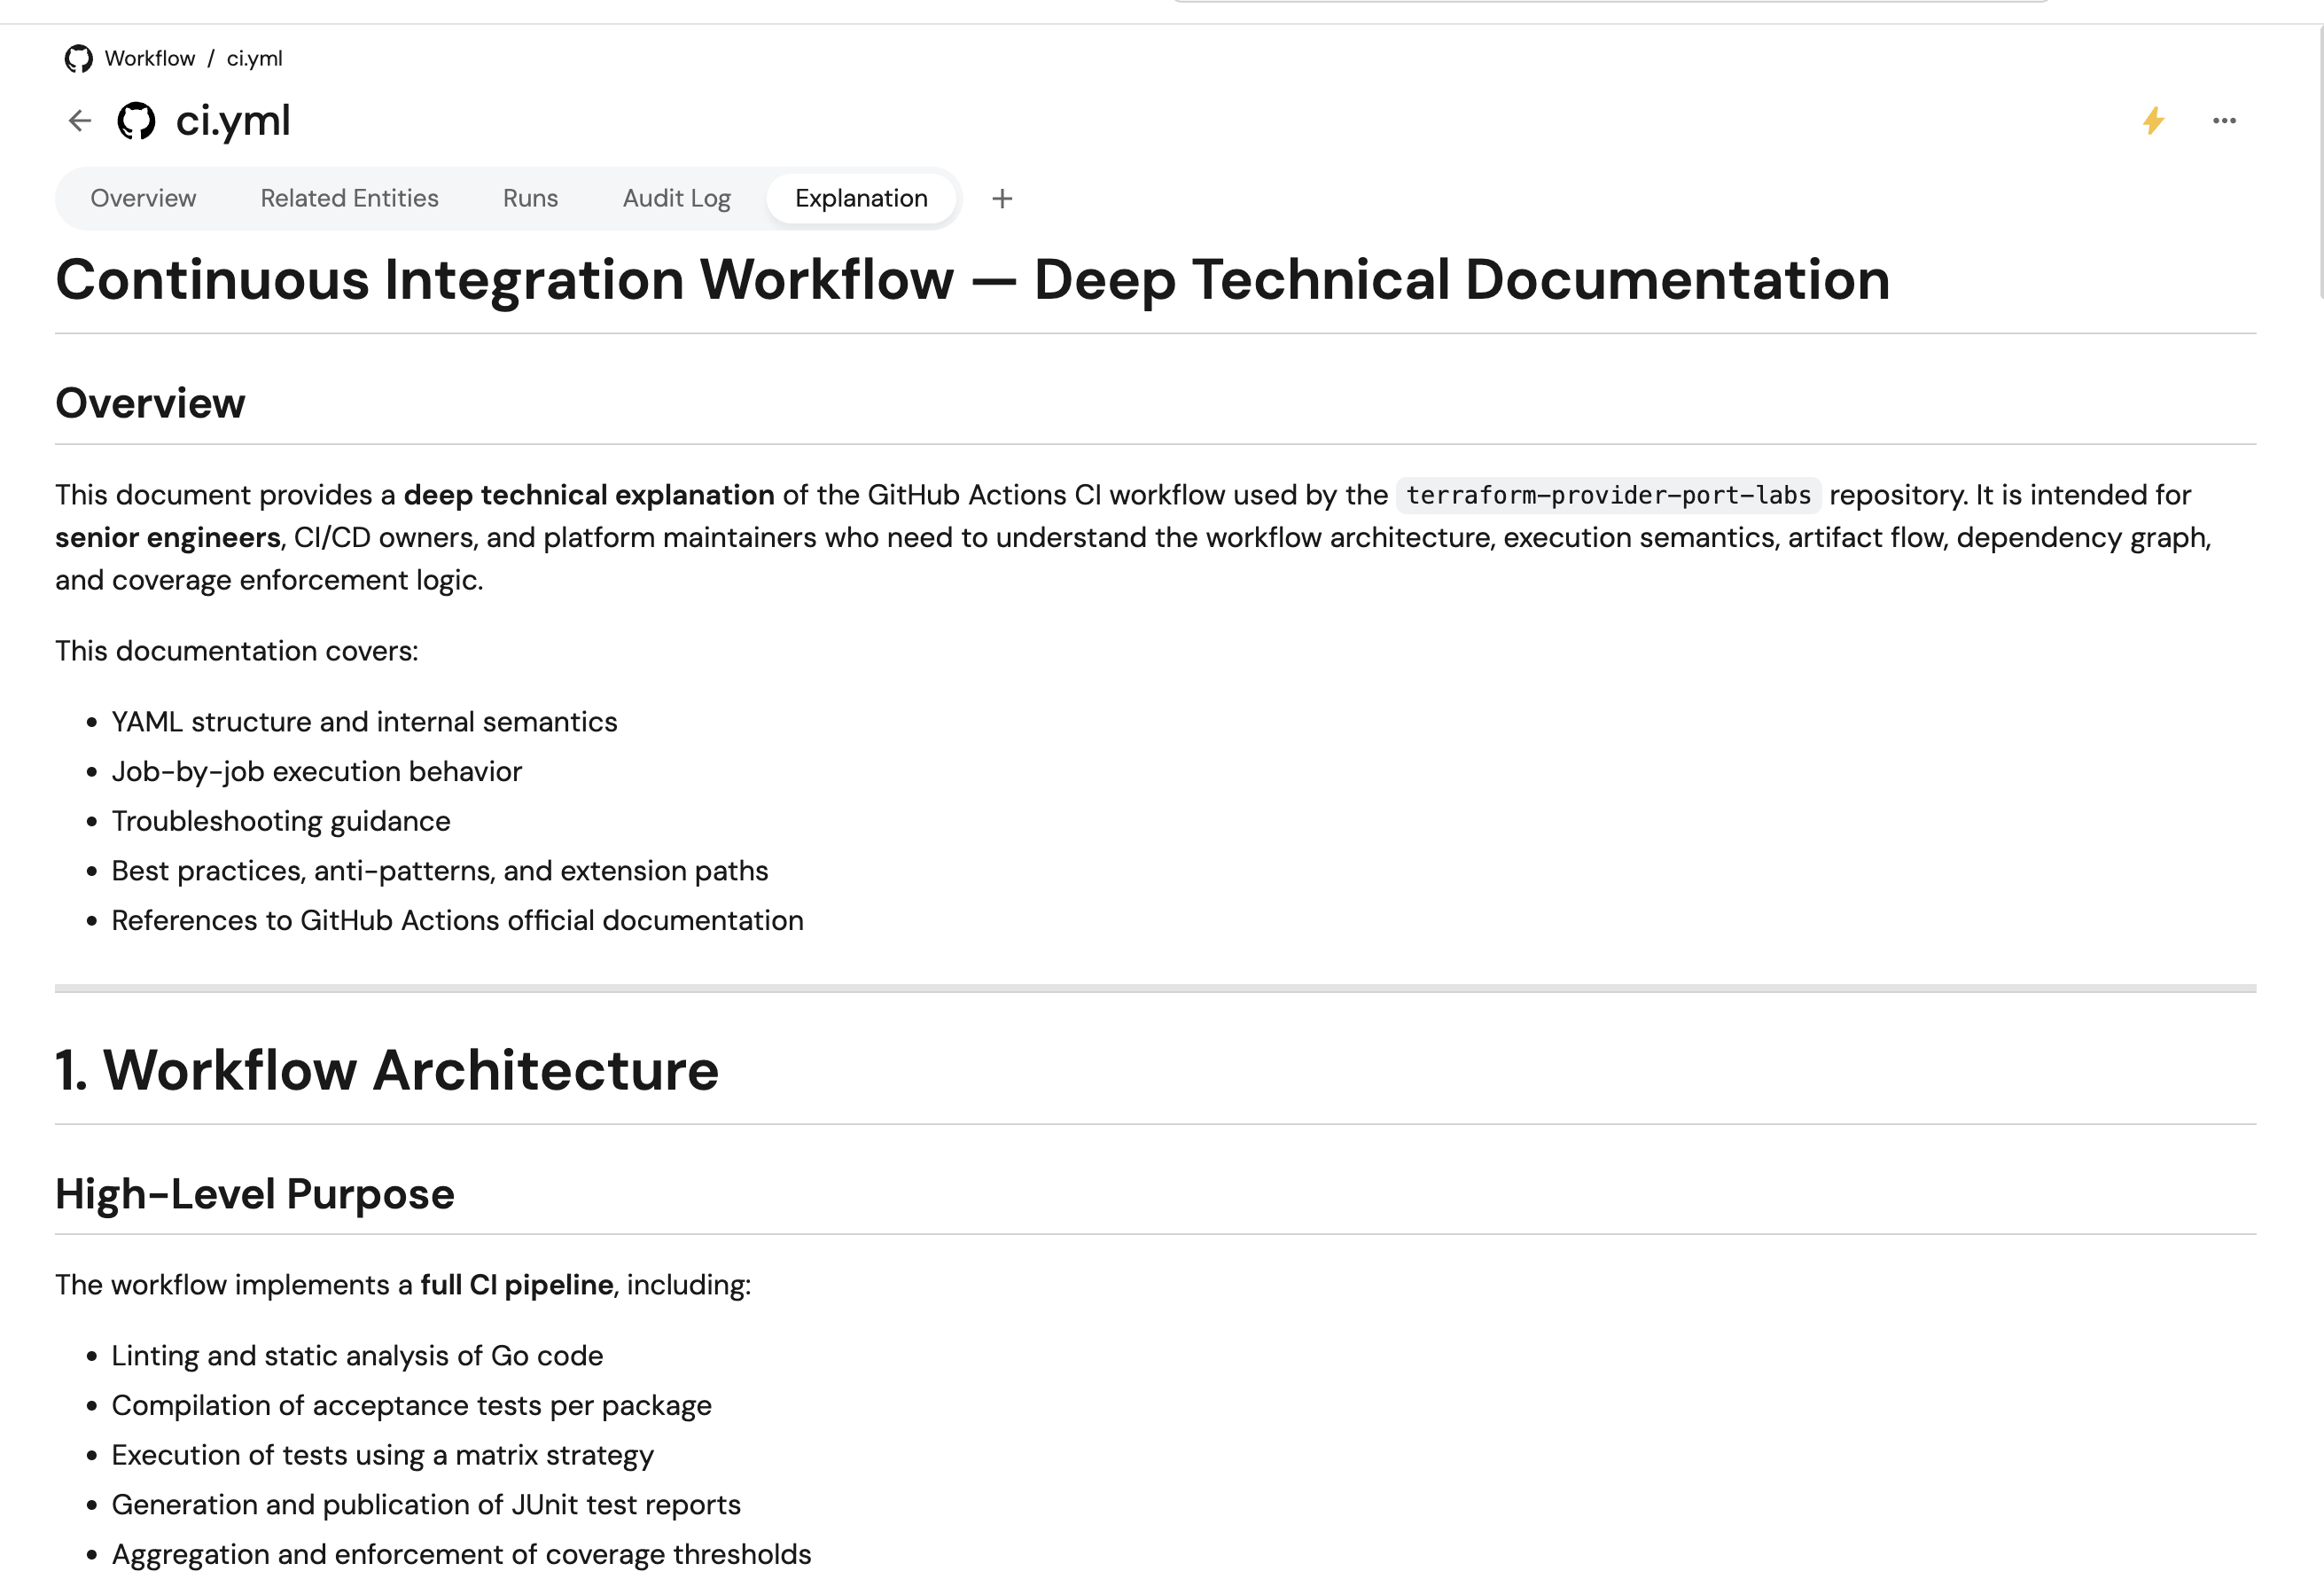Add a new tab with the plus icon
This screenshot has height=1587, width=2324.
1002,199
